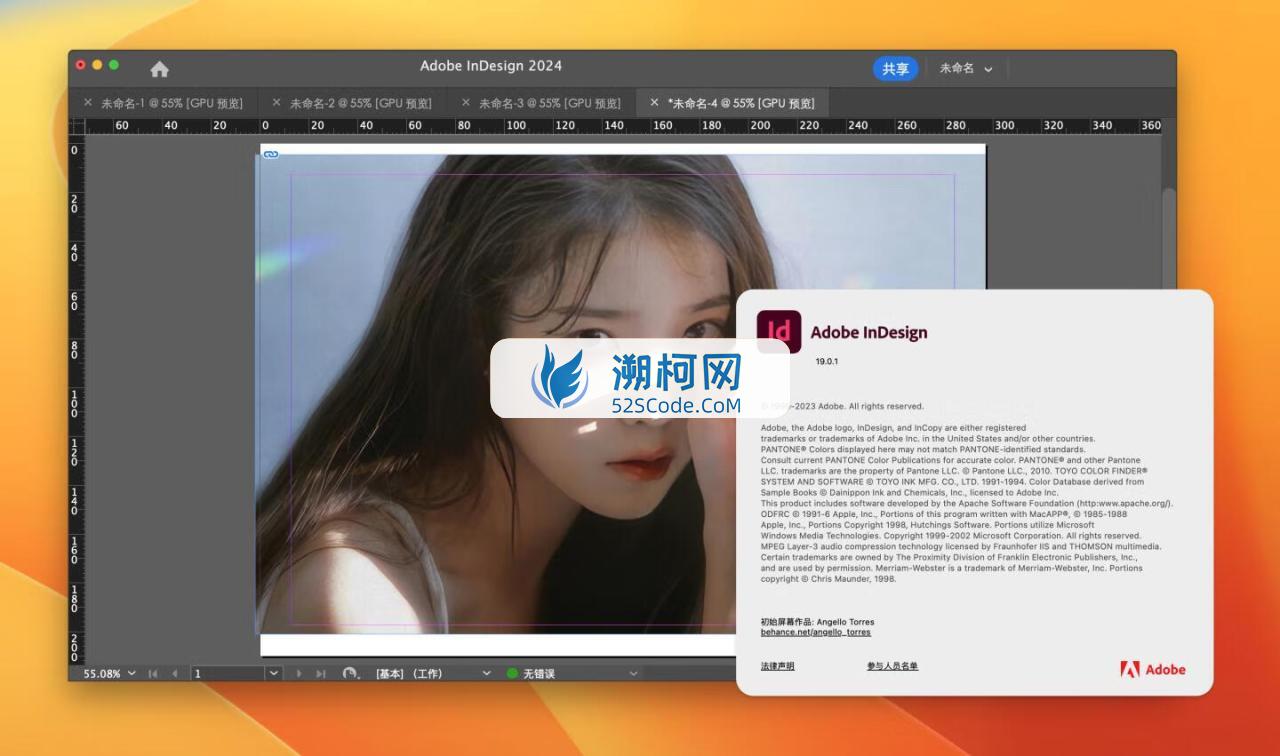Open the 参与人员名单 credits link
The width and height of the screenshot is (1280, 756).
[x=892, y=666]
